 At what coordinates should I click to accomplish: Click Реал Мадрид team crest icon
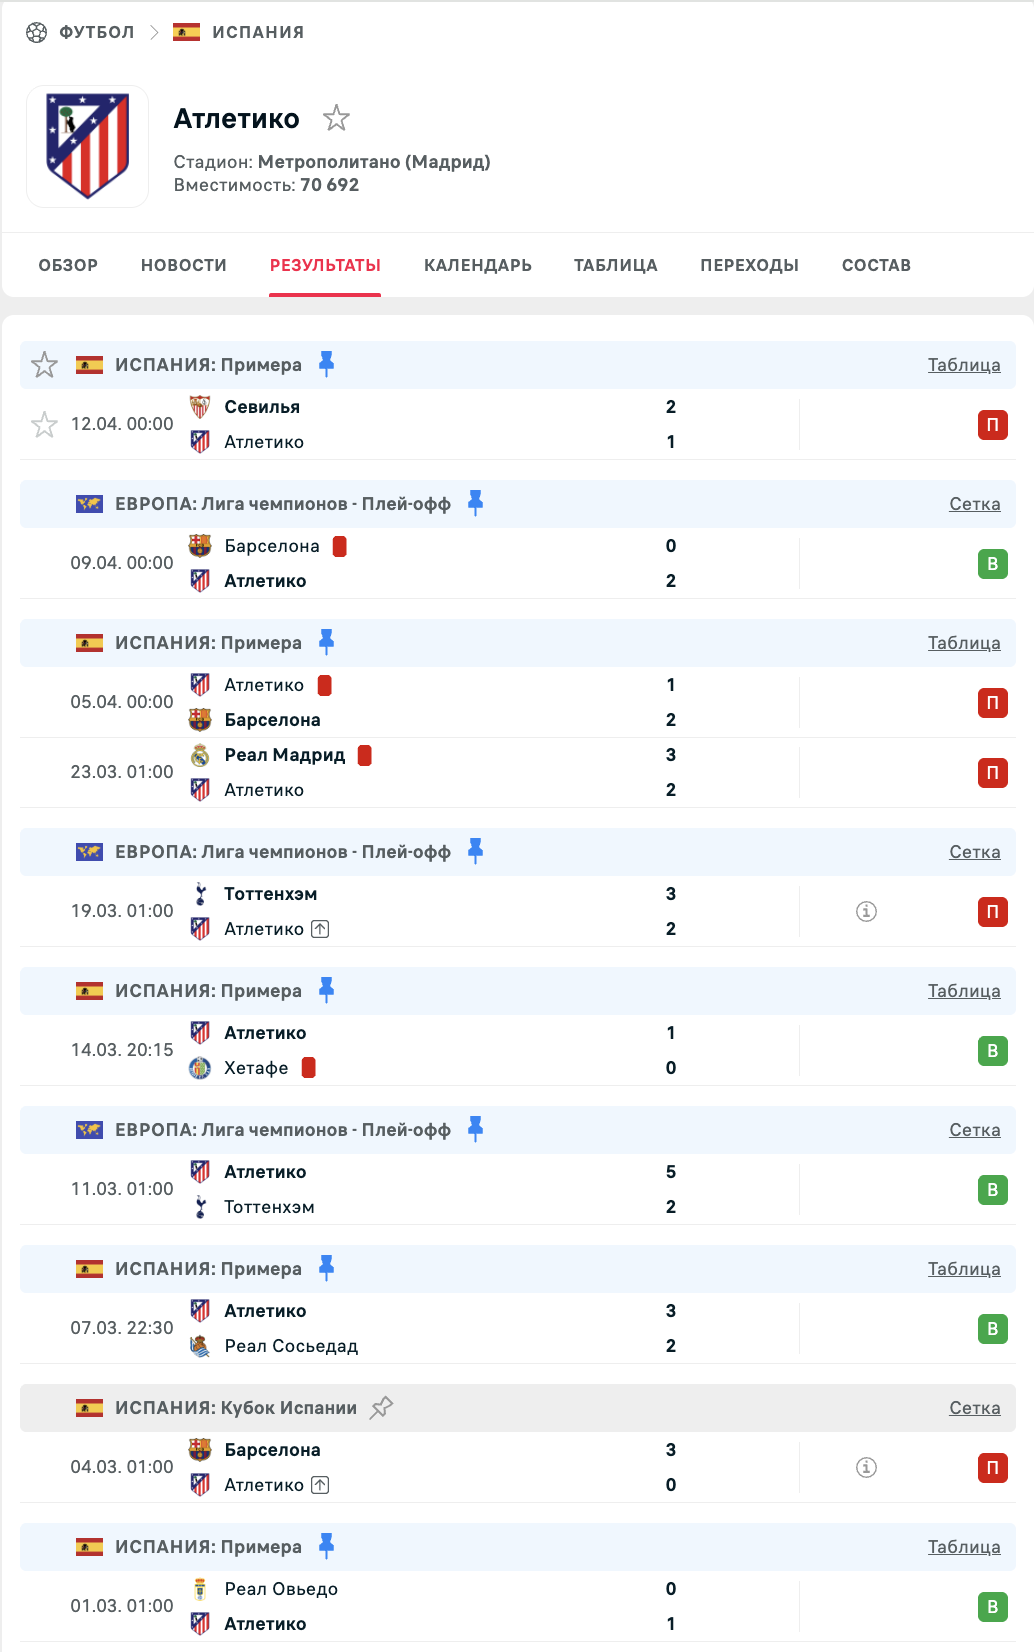[x=200, y=755]
